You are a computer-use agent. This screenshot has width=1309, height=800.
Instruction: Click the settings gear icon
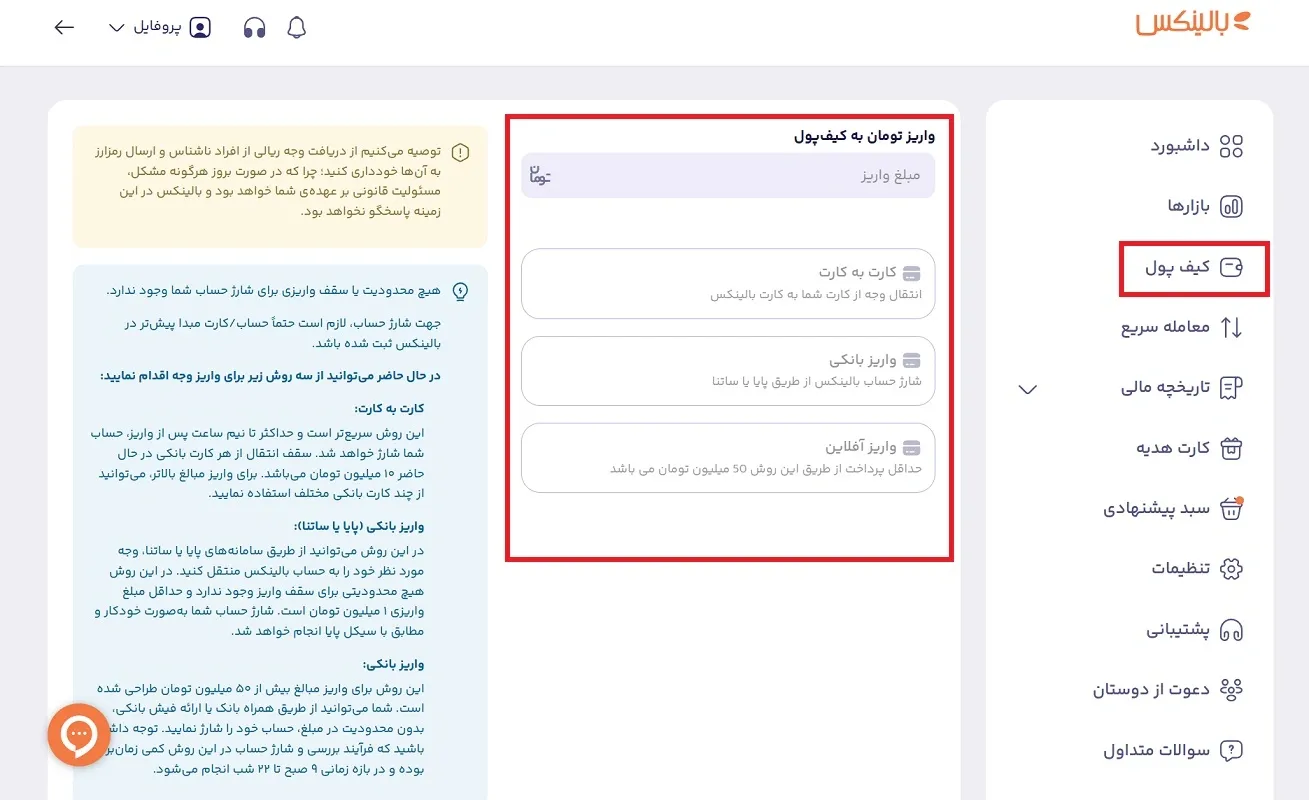click(x=1232, y=569)
